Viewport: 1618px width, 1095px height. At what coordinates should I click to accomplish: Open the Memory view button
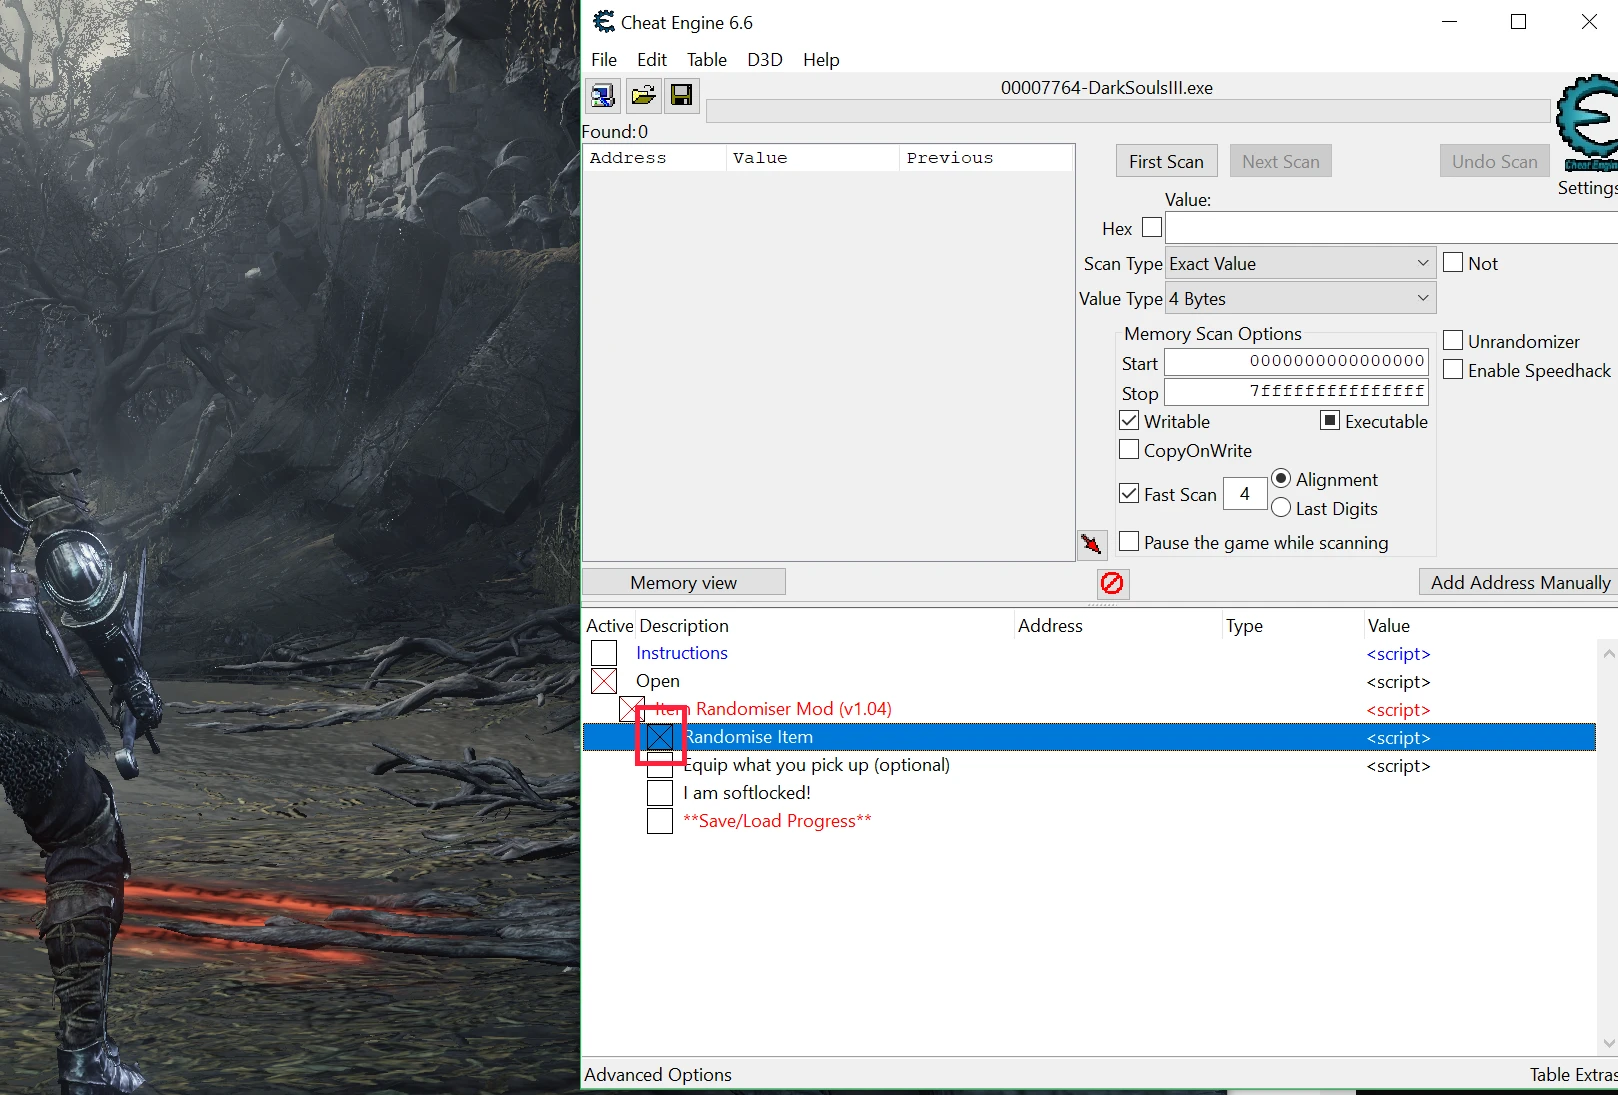(684, 582)
